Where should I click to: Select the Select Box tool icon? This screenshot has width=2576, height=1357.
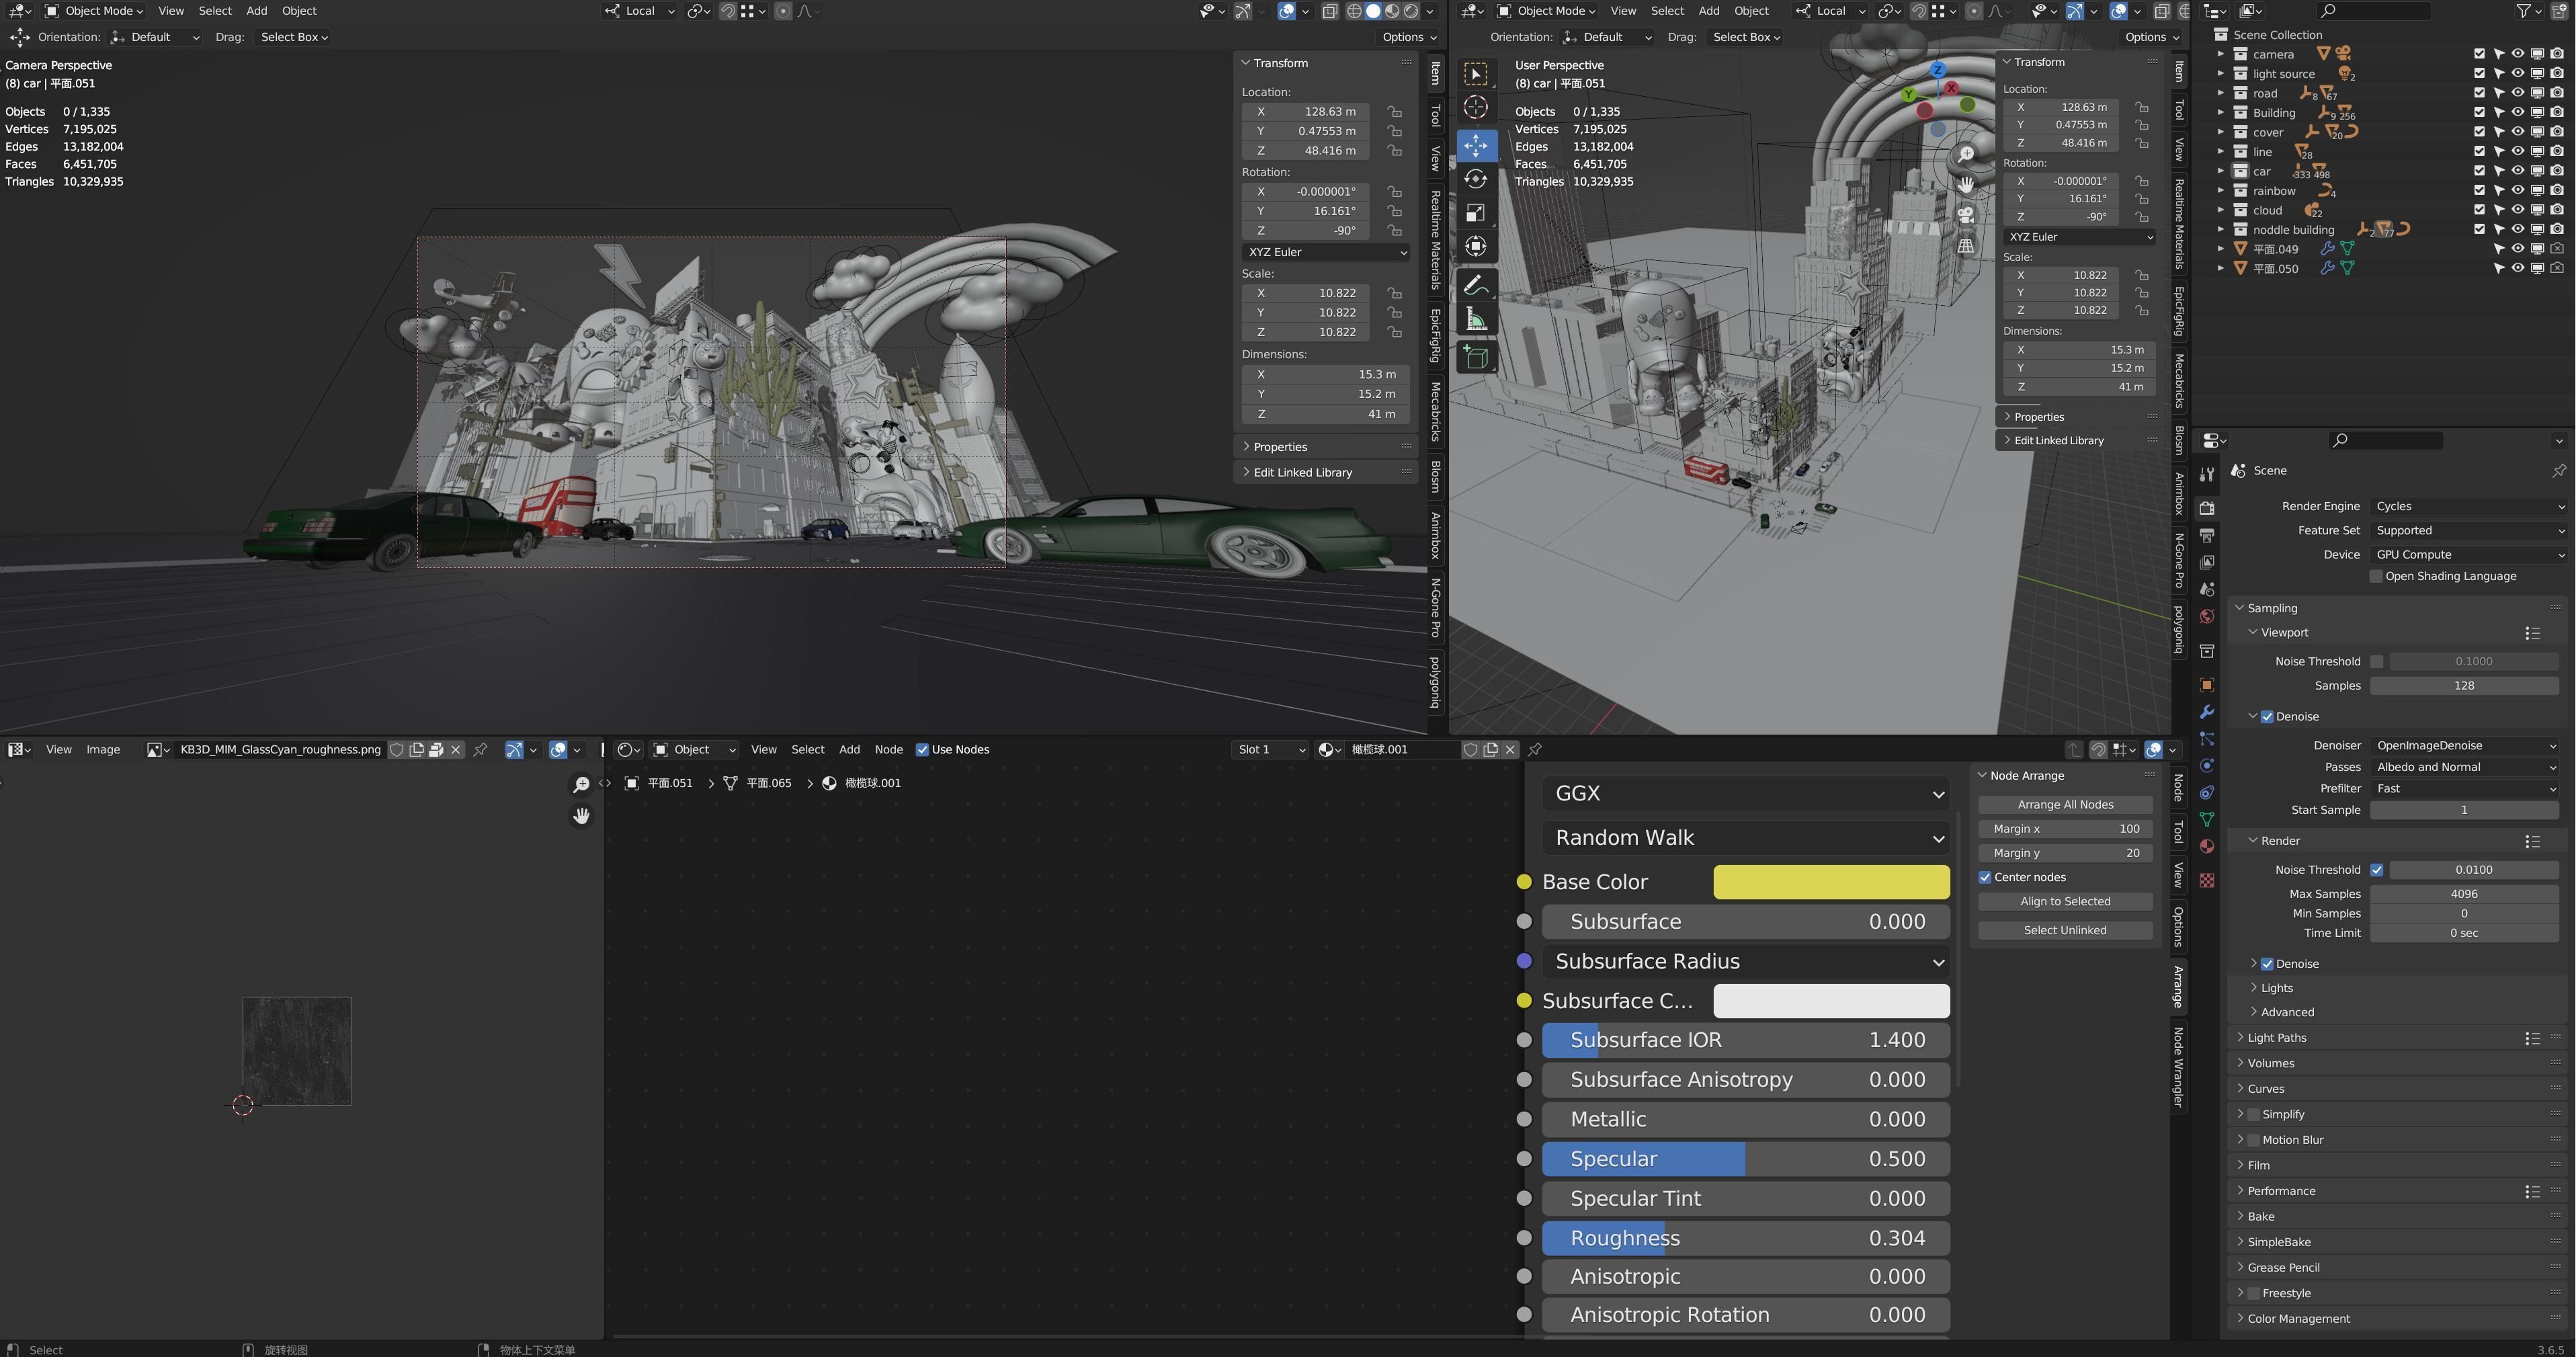(x=1476, y=74)
